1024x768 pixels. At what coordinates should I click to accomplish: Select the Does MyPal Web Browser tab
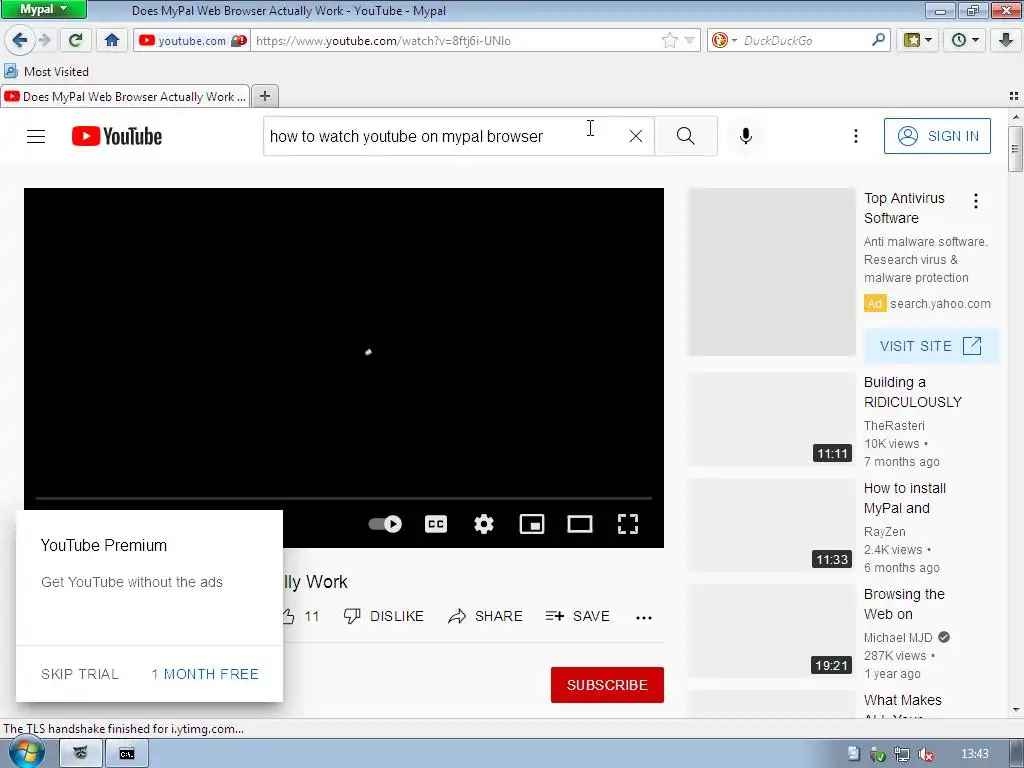(x=125, y=97)
